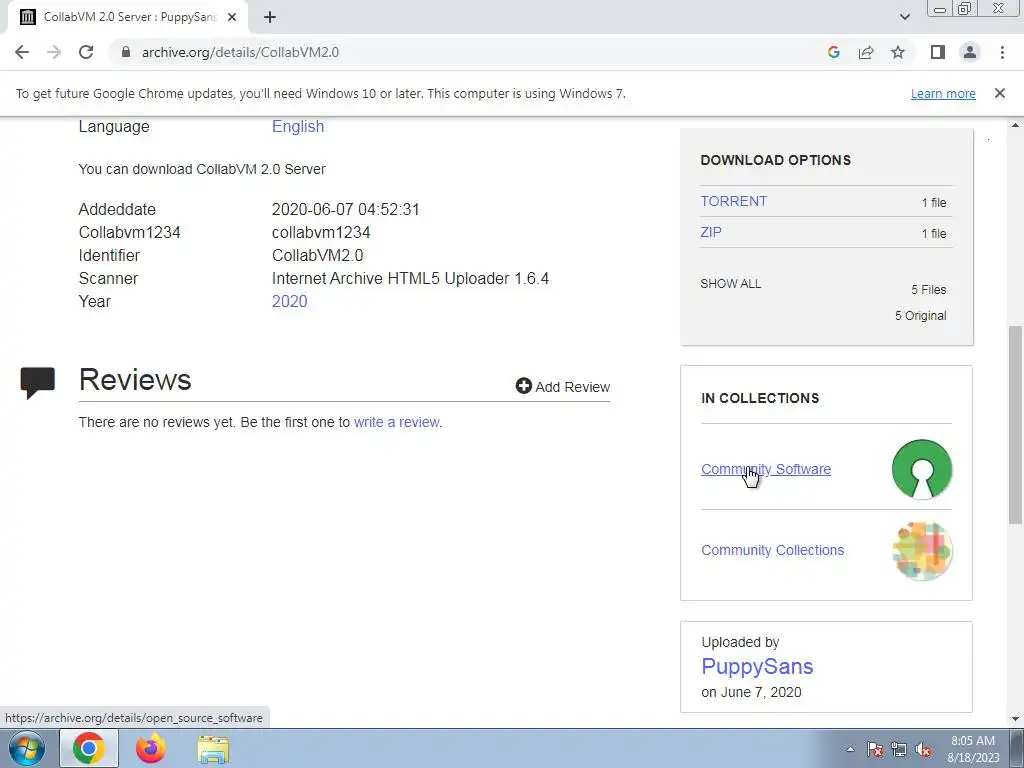Follow the English language link

(x=298, y=127)
